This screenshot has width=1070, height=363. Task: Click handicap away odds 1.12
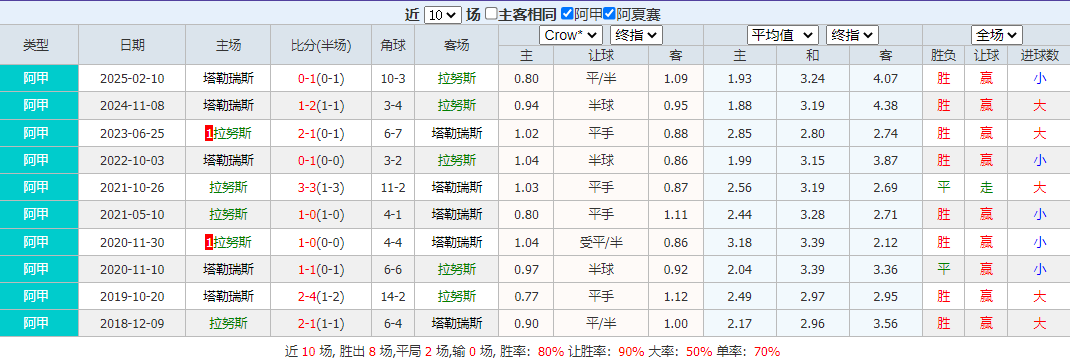(676, 297)
